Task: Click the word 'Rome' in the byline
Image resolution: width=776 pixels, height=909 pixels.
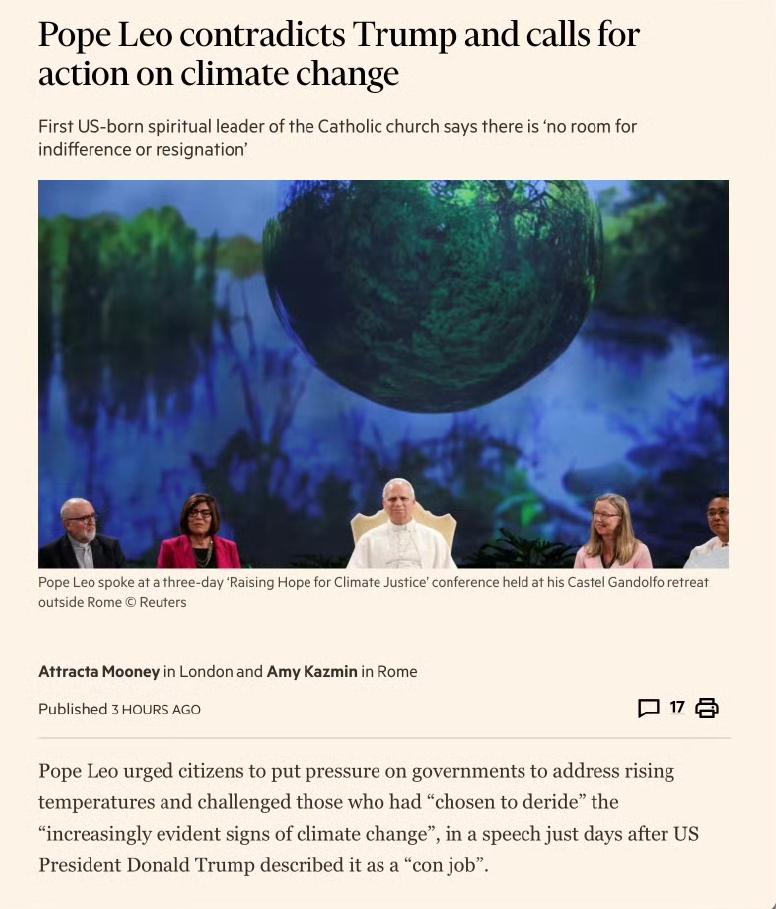Action: click(x=397, y=671)
